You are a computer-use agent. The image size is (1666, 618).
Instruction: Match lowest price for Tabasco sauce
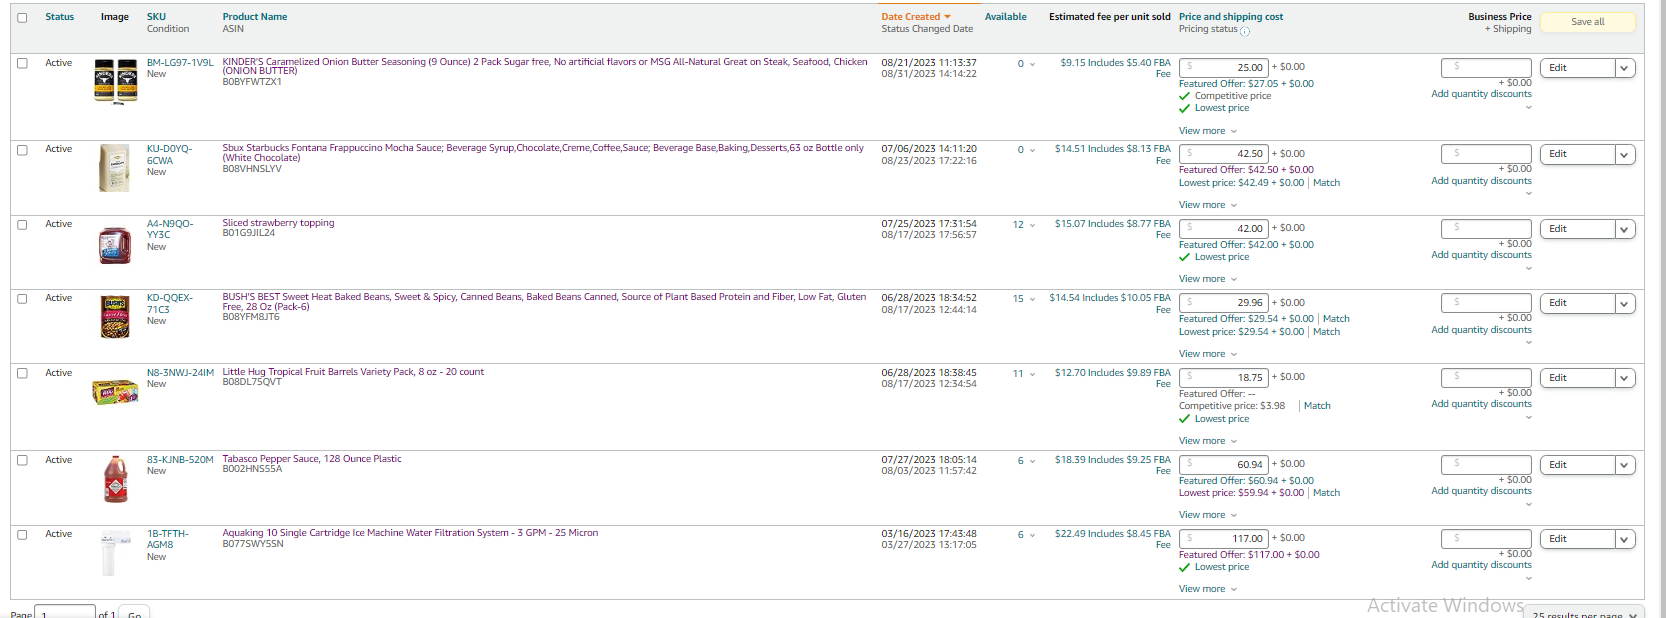pyautogui.click(x=1326, y=493)
